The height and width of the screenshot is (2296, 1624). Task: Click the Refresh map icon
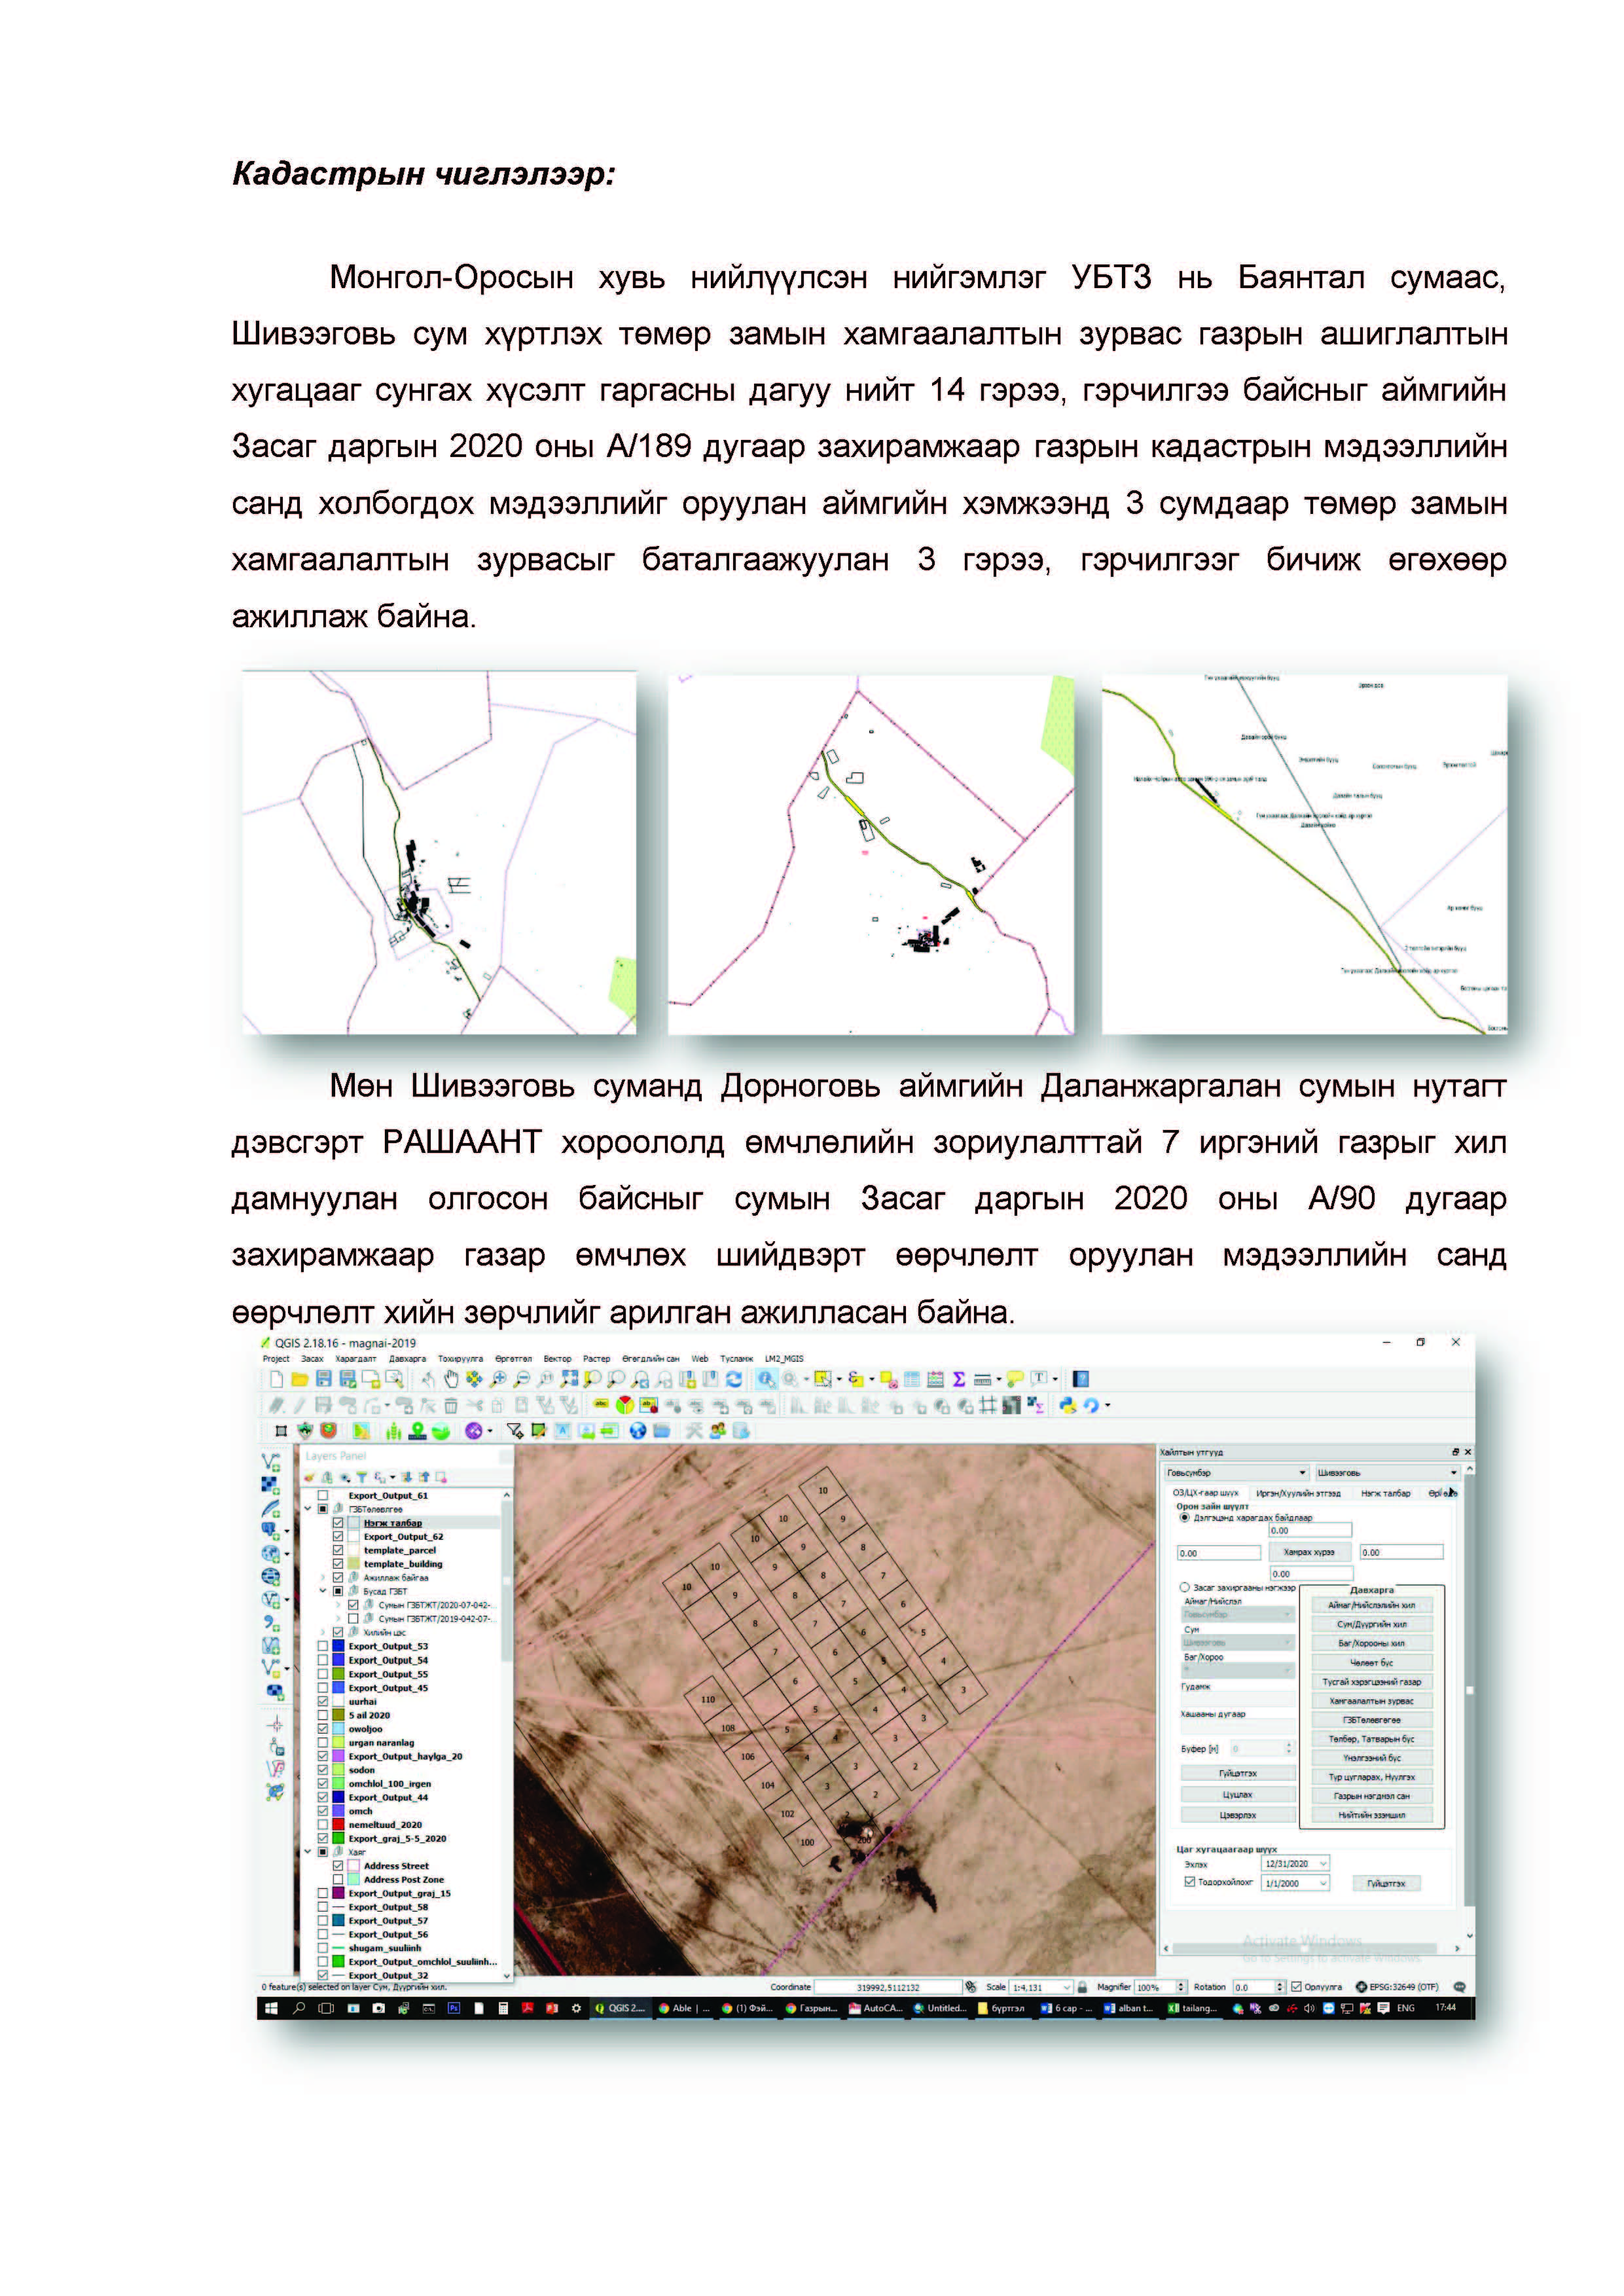click(734, 1380)
